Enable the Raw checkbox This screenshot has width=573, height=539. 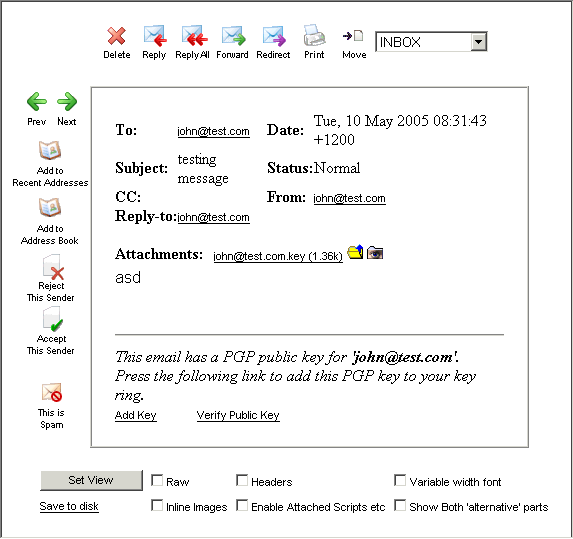(157, 480)
